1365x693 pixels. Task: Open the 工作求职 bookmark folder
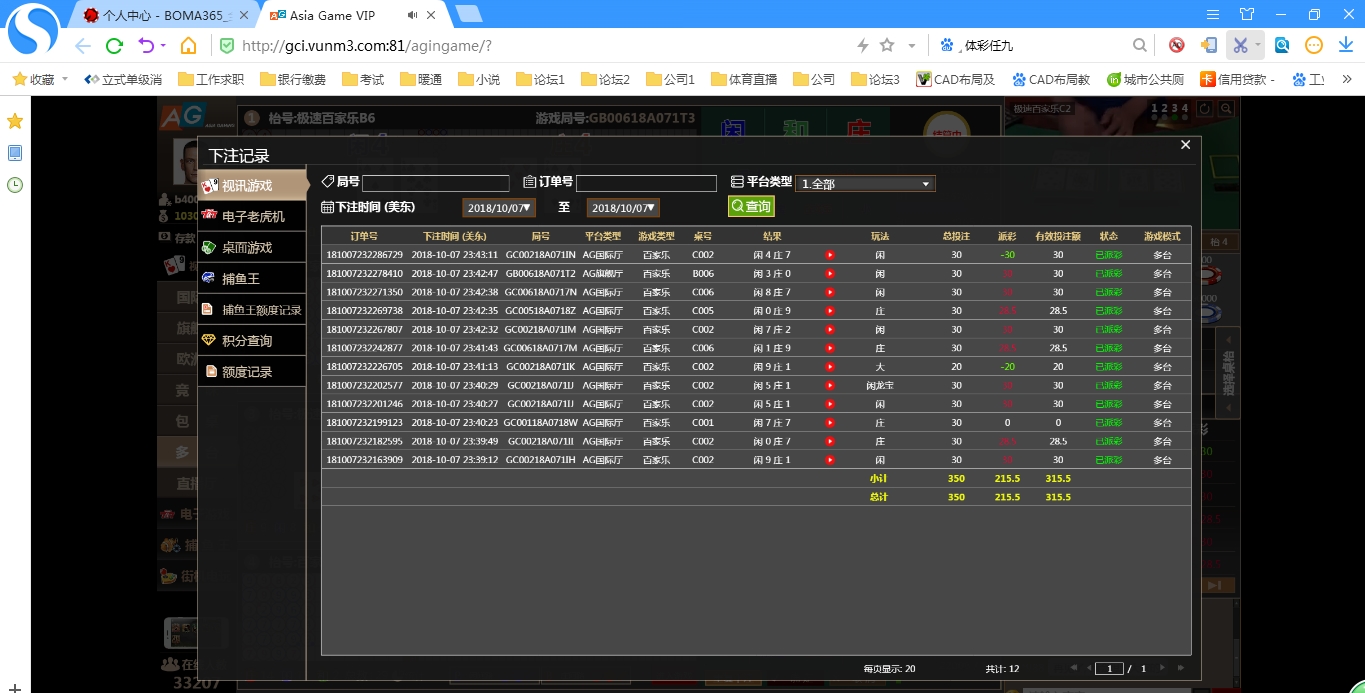211,79
